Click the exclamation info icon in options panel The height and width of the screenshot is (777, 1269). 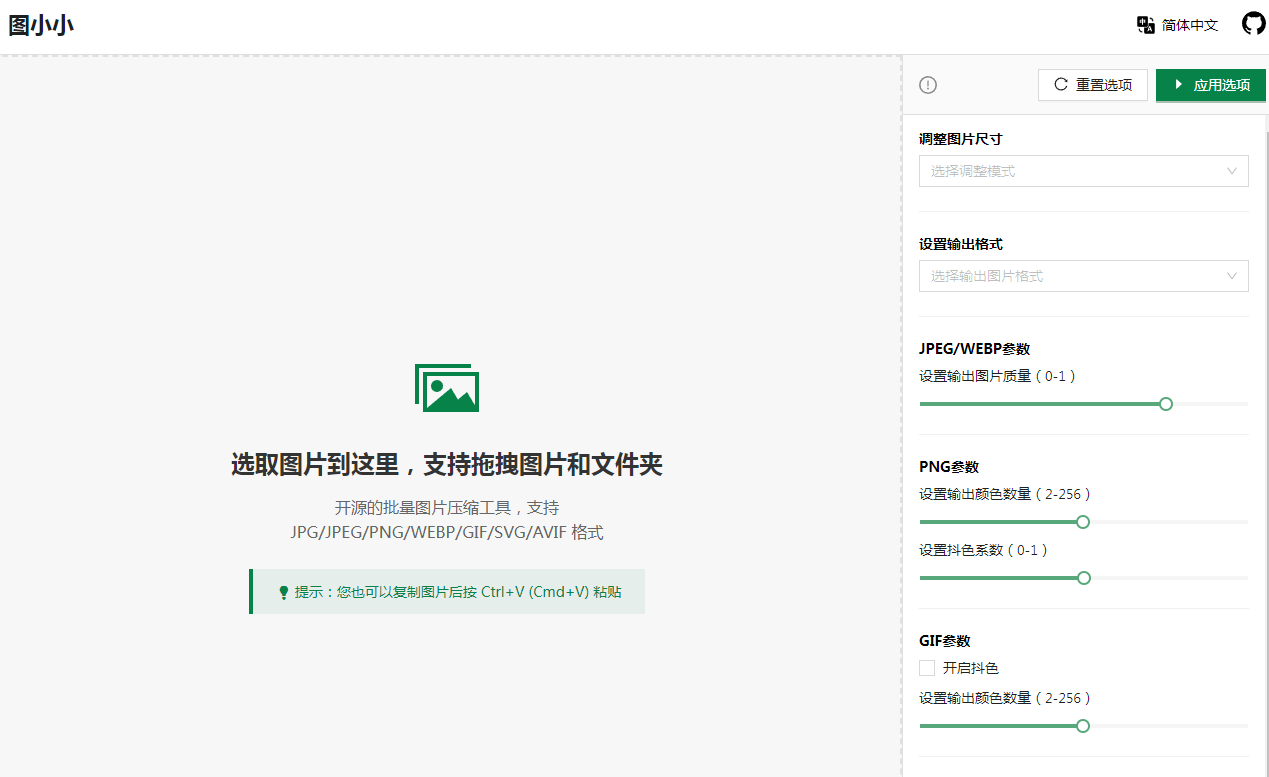tap(928, 85)
